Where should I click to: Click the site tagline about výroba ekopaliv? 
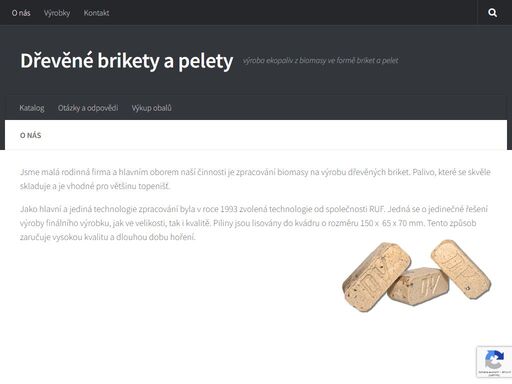(x=320, y=61)
